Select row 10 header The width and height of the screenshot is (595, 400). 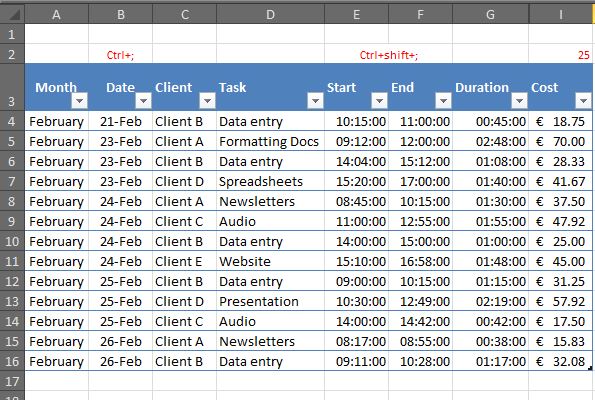[x=12, y=241]
